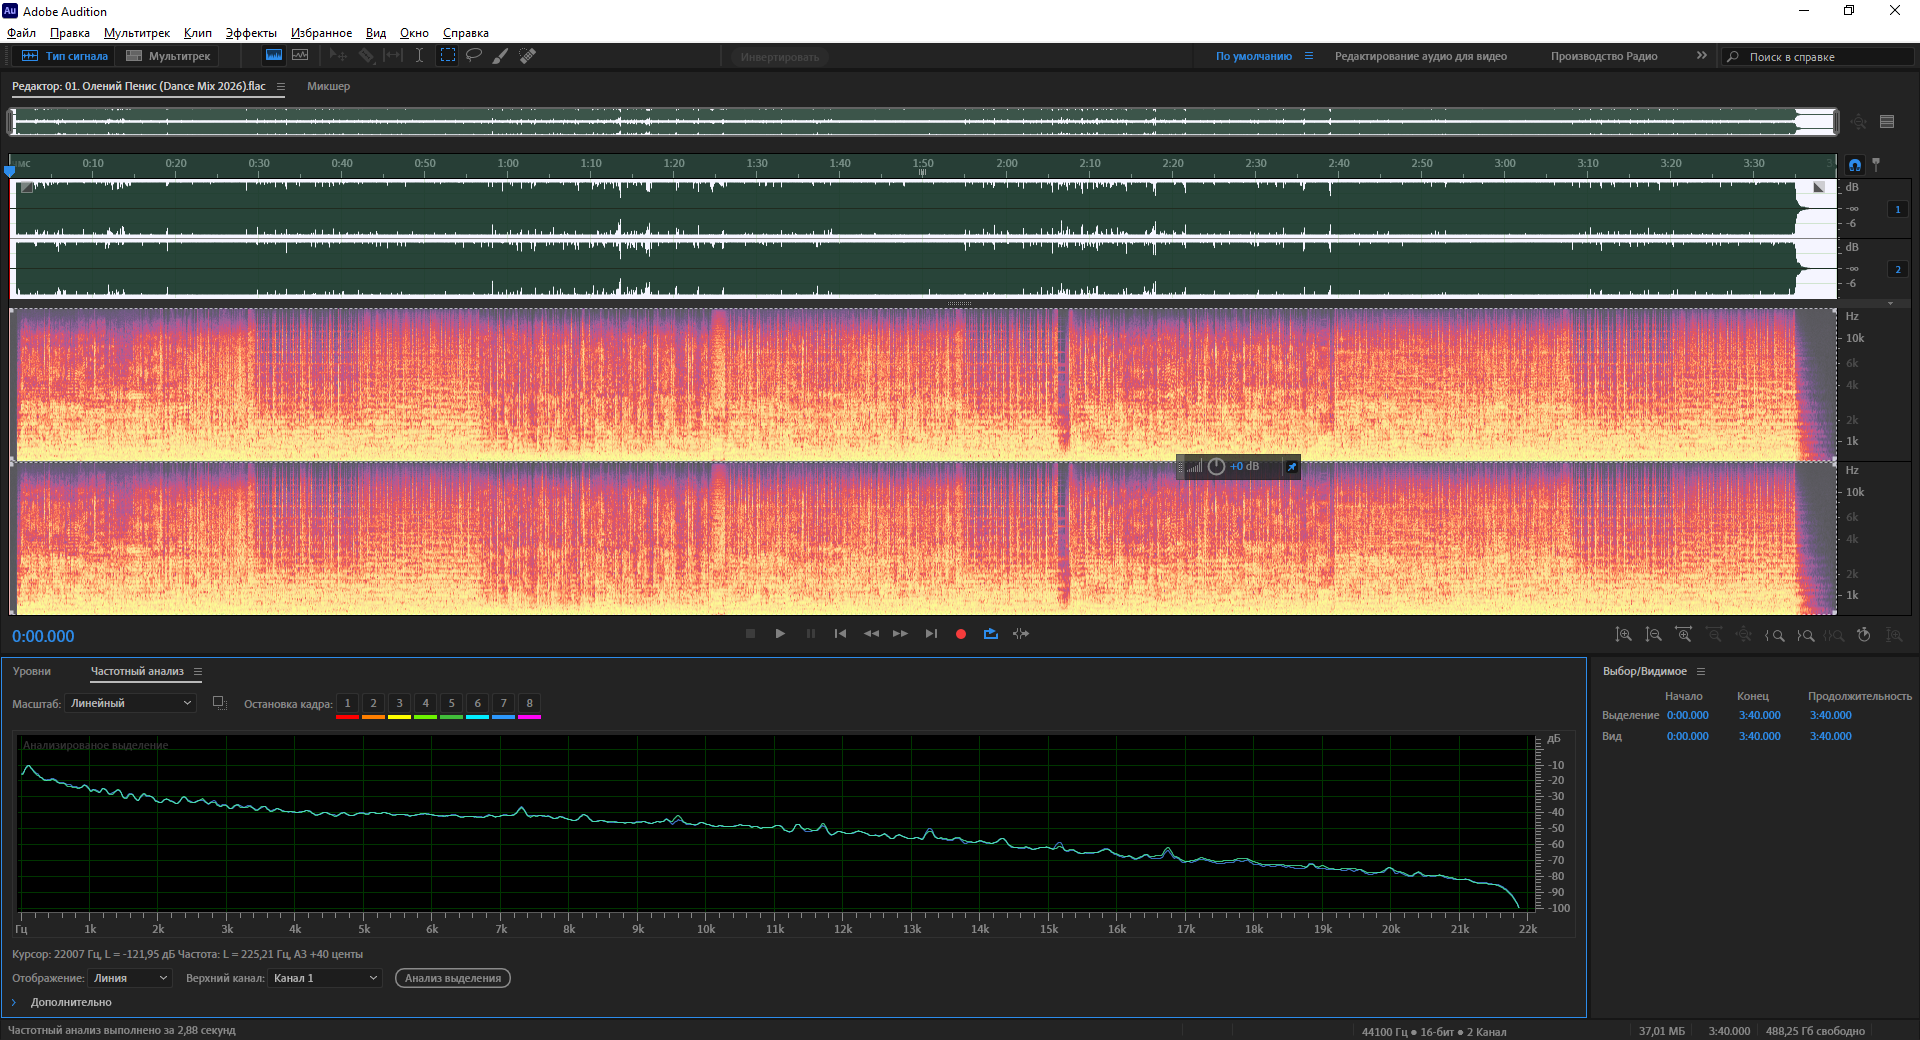The image size is (1920, 1040).
Task: Start playback with the Play button
Action: [780, 634]
